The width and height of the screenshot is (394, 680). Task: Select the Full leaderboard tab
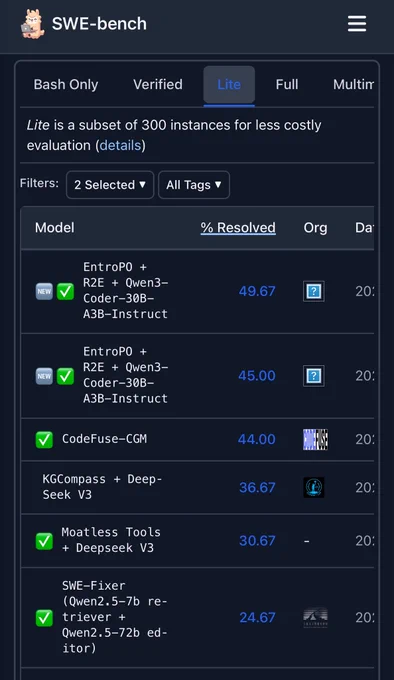[x=287, y=85]
